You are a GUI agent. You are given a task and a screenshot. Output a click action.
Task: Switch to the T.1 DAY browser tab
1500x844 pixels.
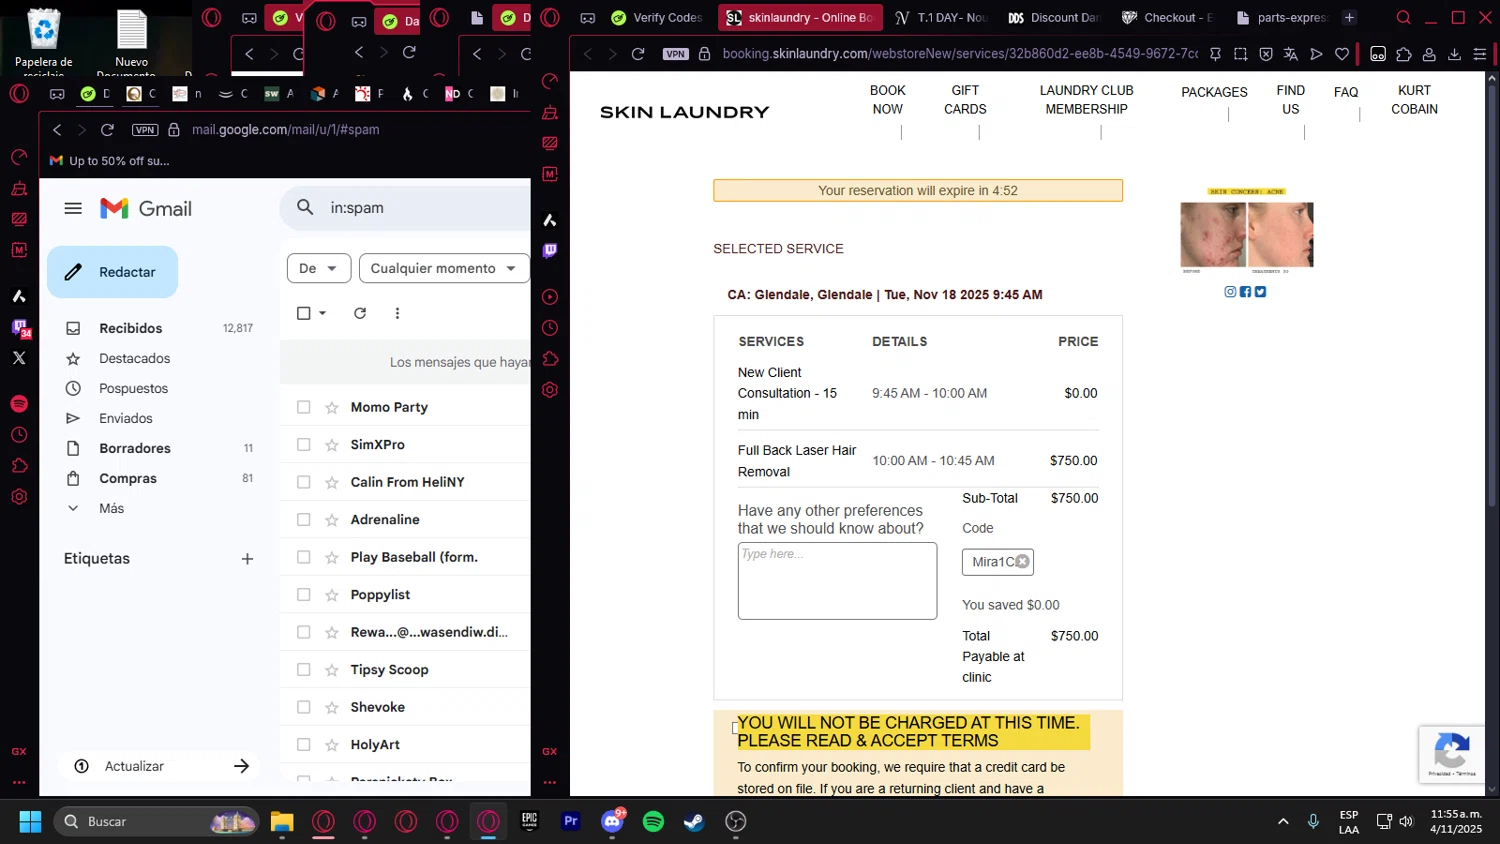941,18
